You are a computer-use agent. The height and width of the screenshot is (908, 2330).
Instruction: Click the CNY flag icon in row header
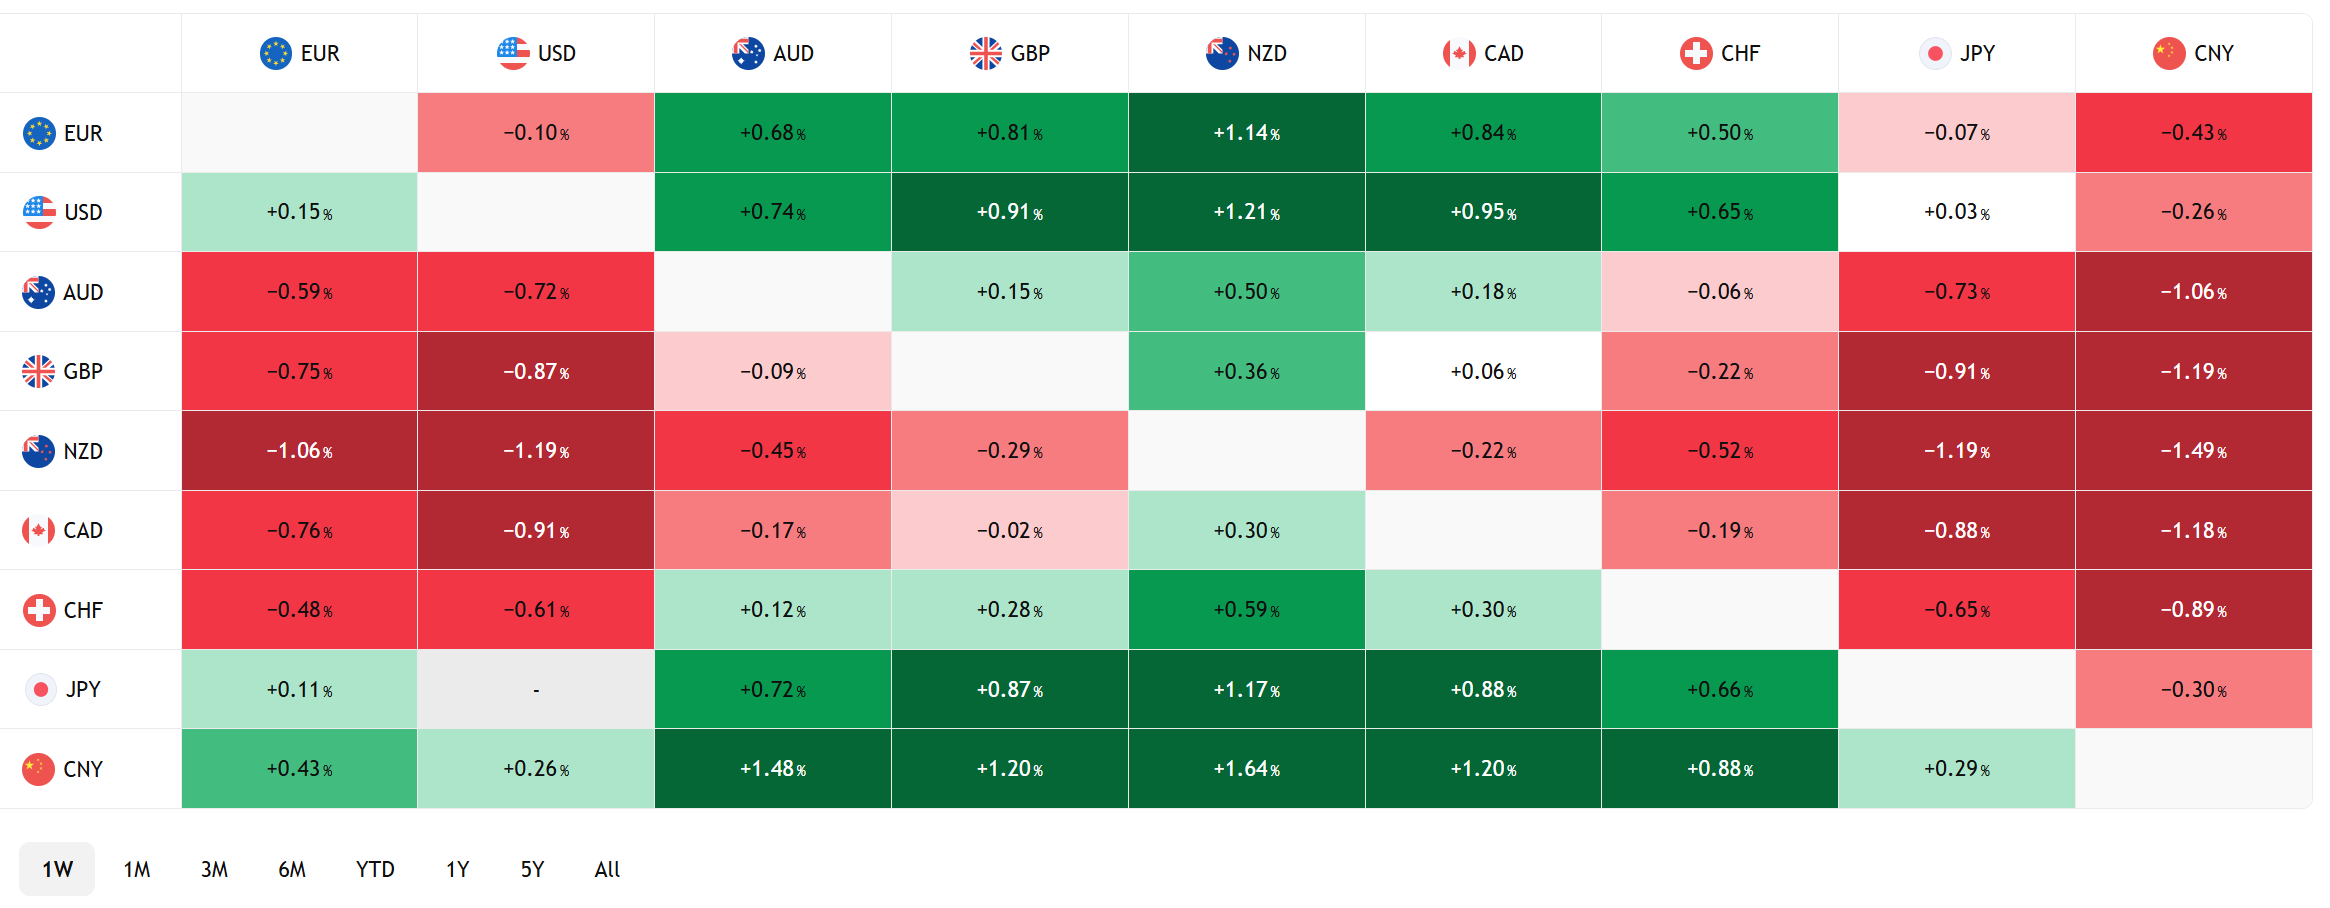pos(38,769)
